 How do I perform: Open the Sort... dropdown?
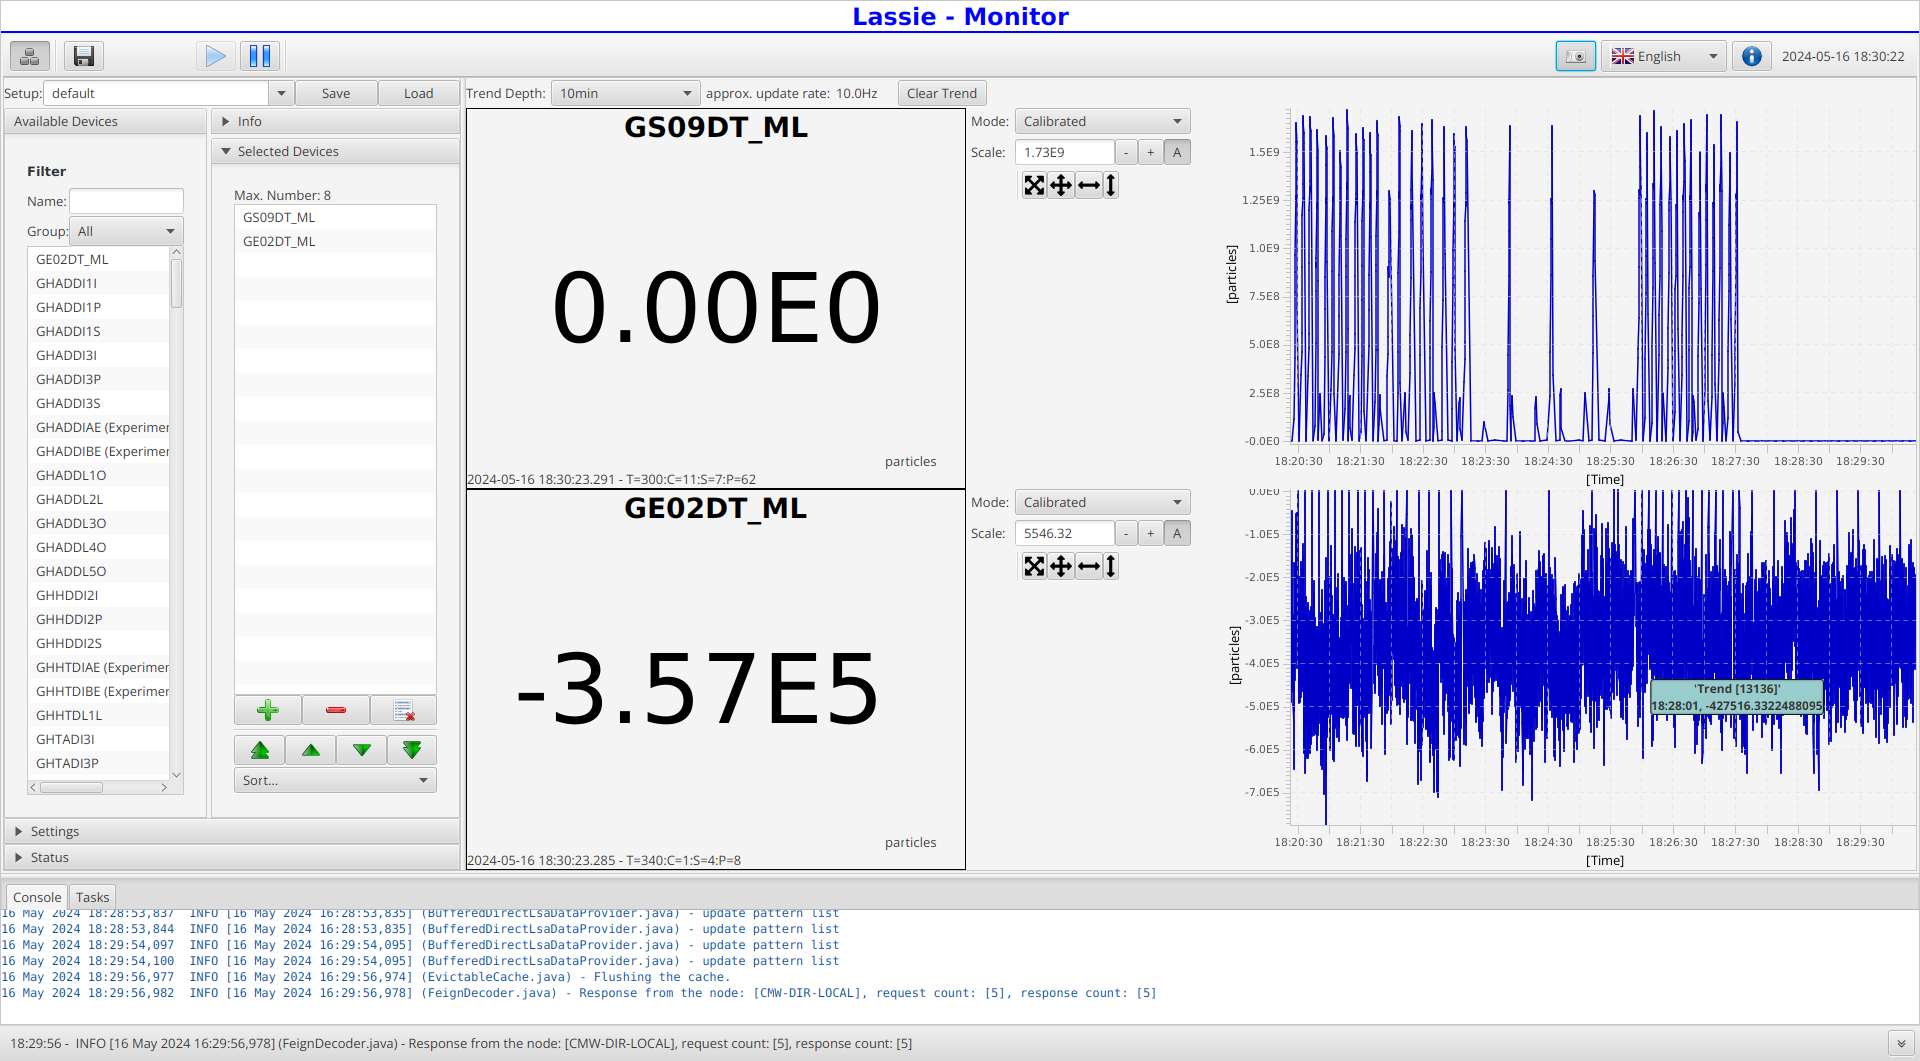(335, 780)
